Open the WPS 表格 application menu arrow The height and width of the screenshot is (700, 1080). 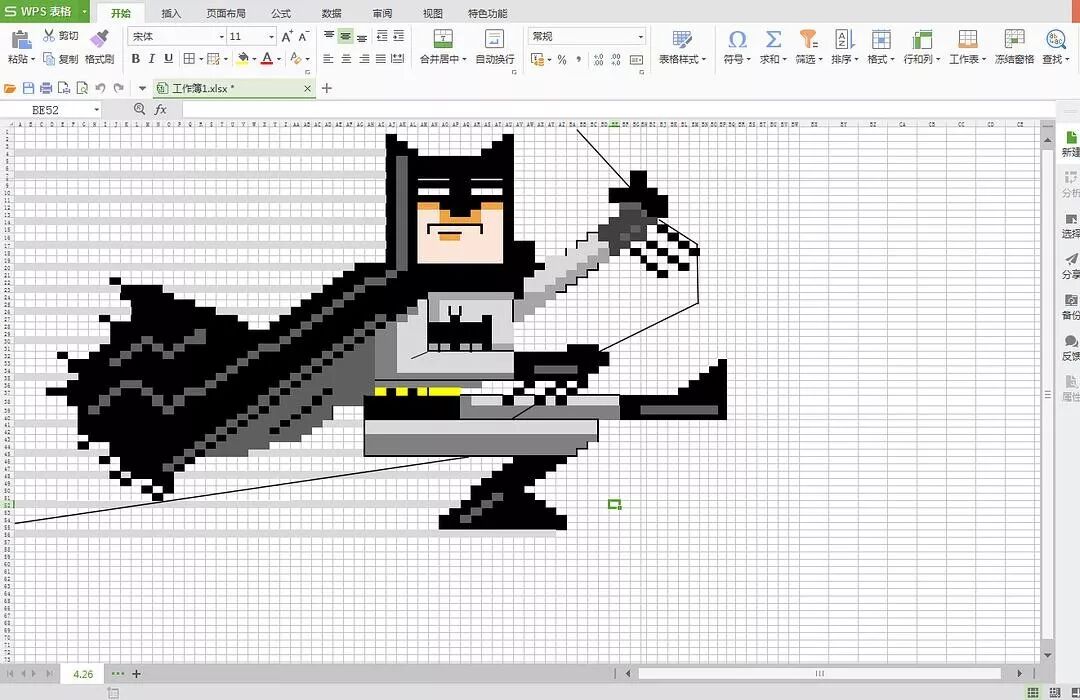(x=84, y=12)
